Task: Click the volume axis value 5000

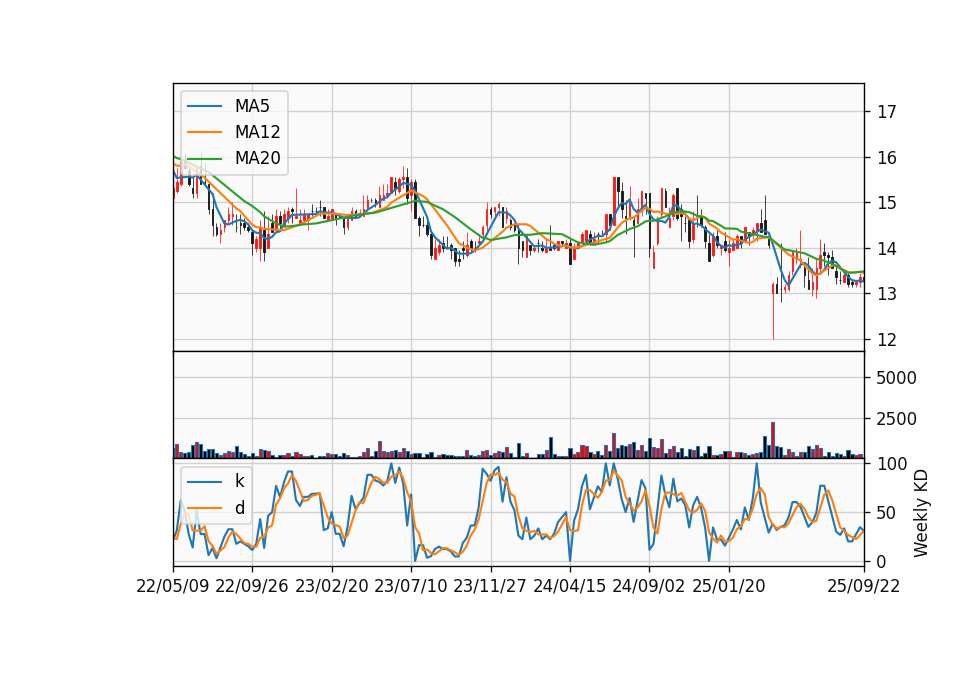Action: pos(896,378)
